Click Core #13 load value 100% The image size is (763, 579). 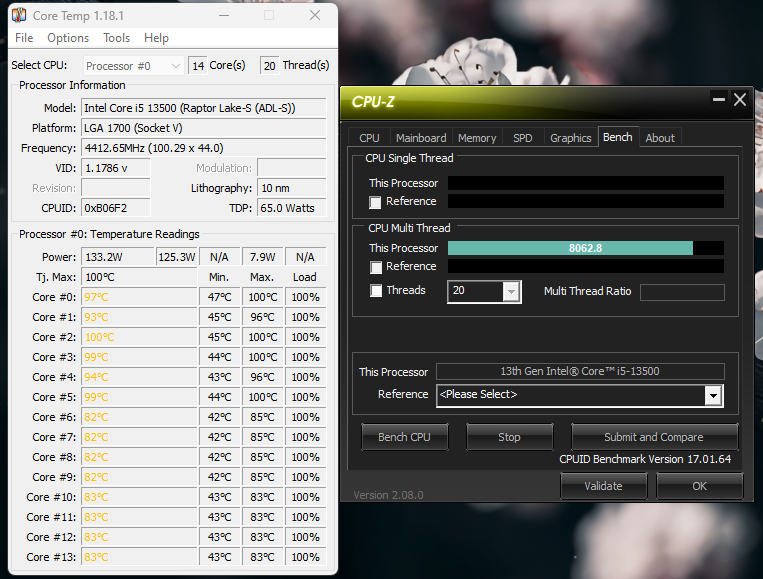[306, 557]
